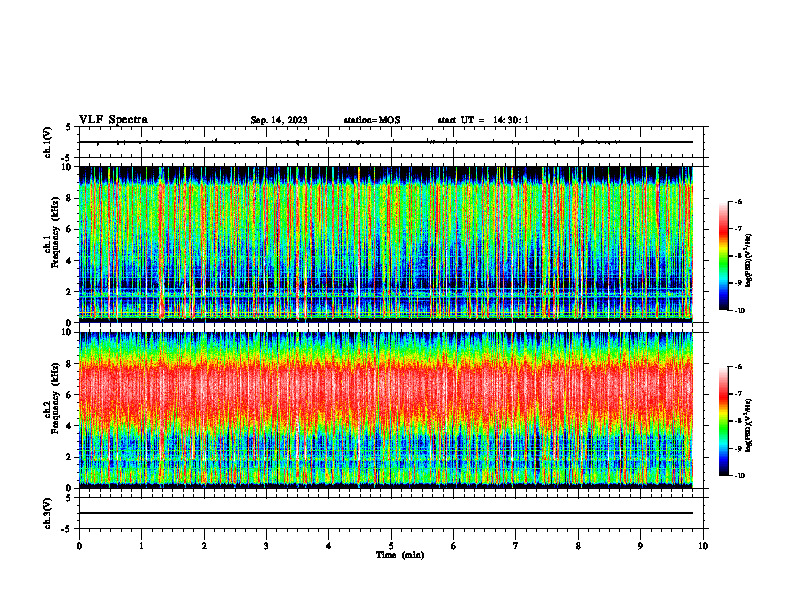This screenshot has height=612, width=792.
Task: Click the "8" tick on the time axis
Action: point(578,546)
